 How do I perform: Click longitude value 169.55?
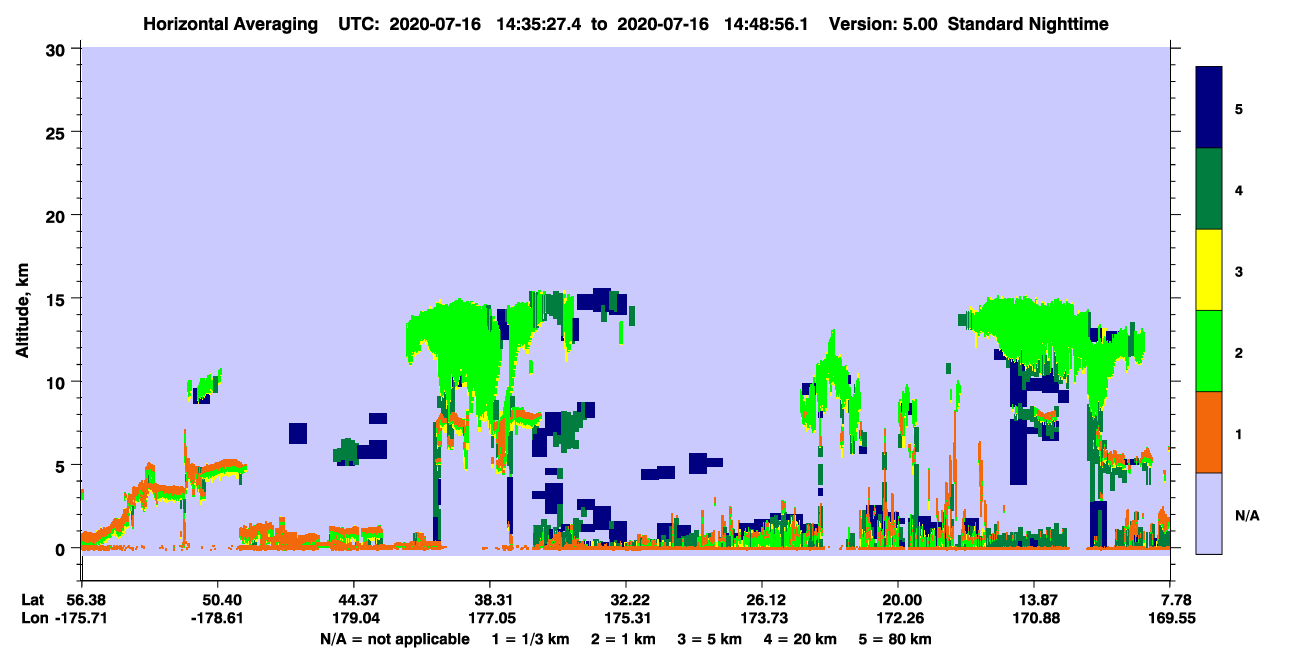[x=1170, y=619]
